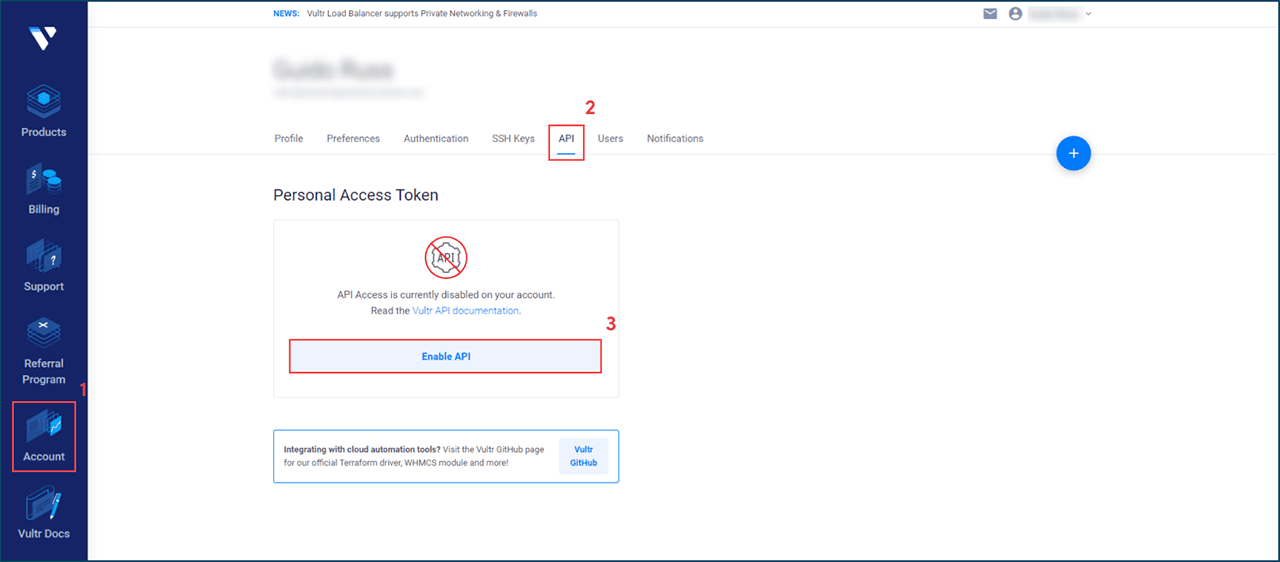Switch to the Authentication tab
The image size is (1280, 562).
tap(436, 139)
